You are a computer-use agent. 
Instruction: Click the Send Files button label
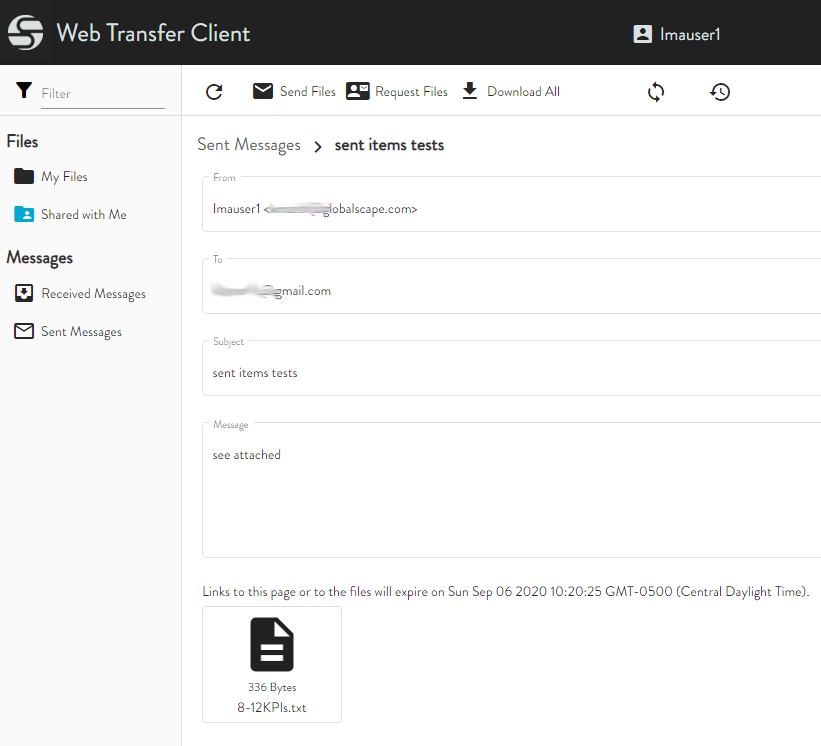[x=308, y=92]
